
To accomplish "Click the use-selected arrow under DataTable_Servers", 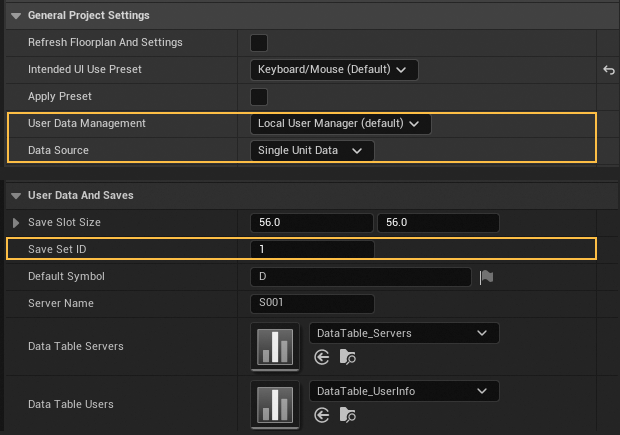I will tap(322, 357).
